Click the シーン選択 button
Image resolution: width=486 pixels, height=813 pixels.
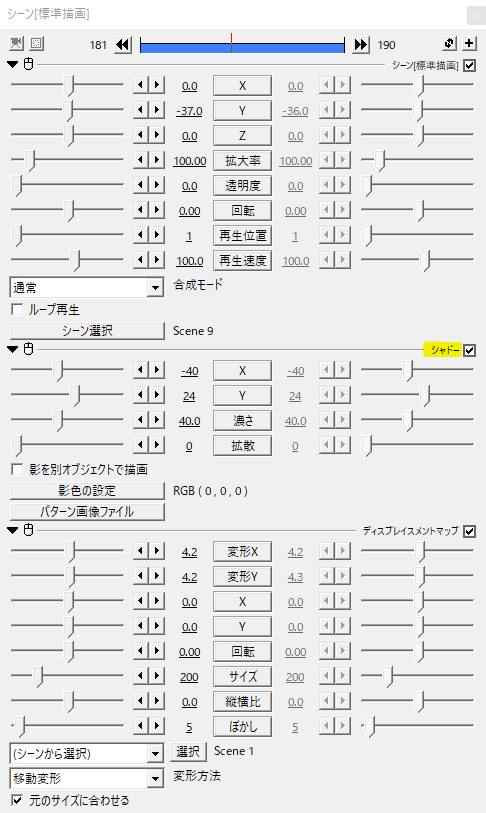(x=87, y=331)
